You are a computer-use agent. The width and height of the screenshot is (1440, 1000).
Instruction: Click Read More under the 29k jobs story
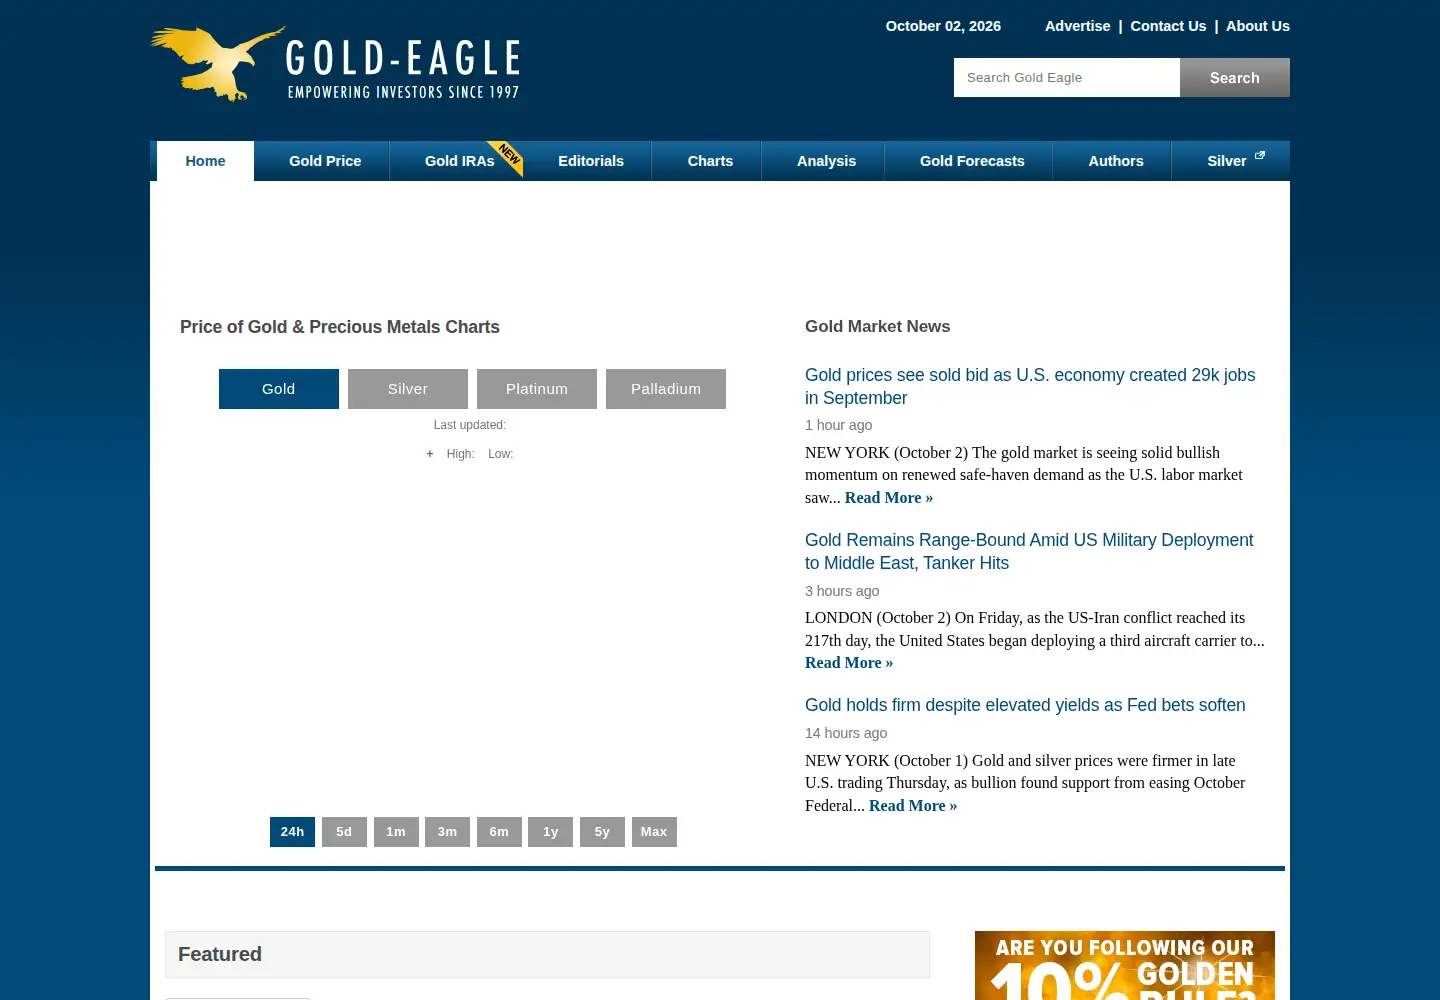(x=889, y=498)
